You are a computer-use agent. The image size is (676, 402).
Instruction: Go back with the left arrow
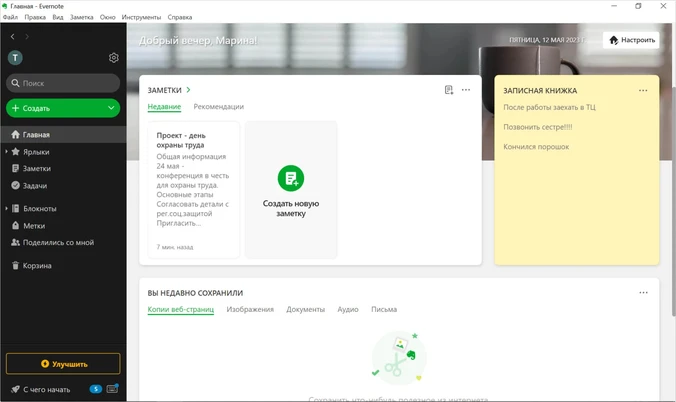coord(13,37)
